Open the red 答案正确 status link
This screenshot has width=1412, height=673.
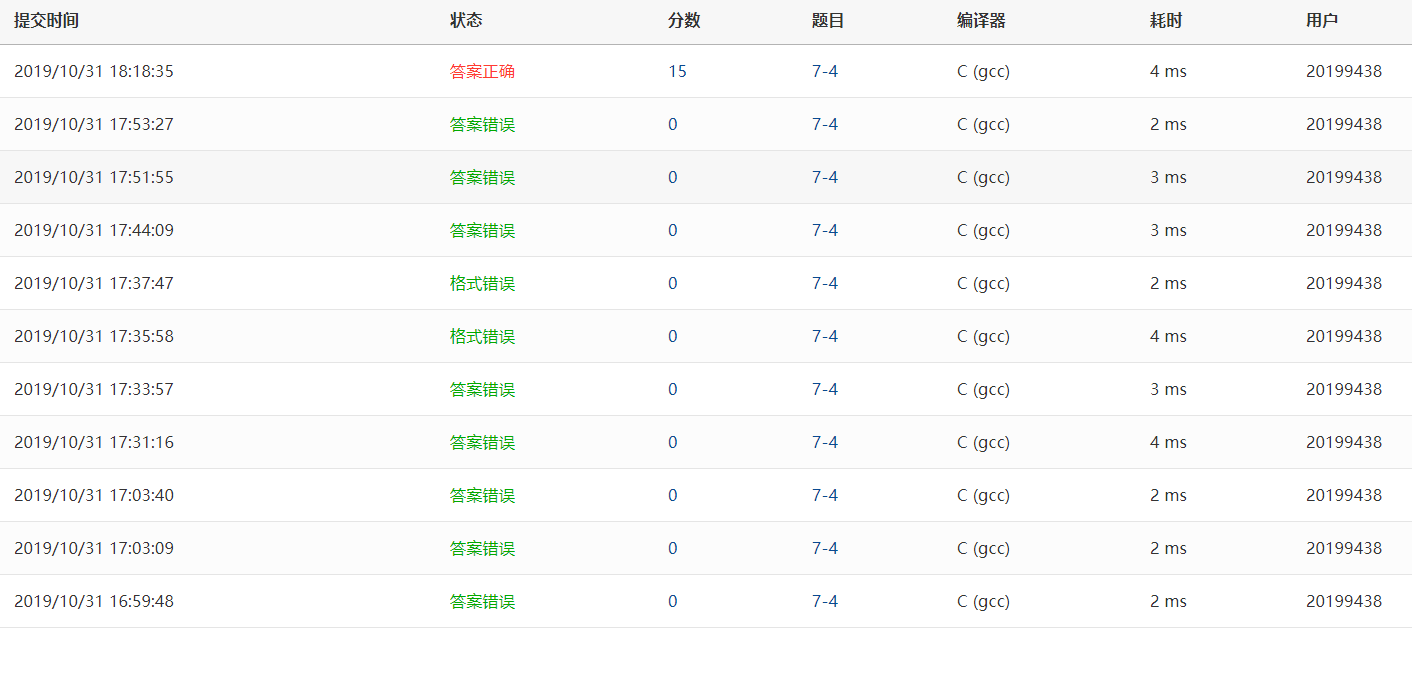click(x=482, y=72)
